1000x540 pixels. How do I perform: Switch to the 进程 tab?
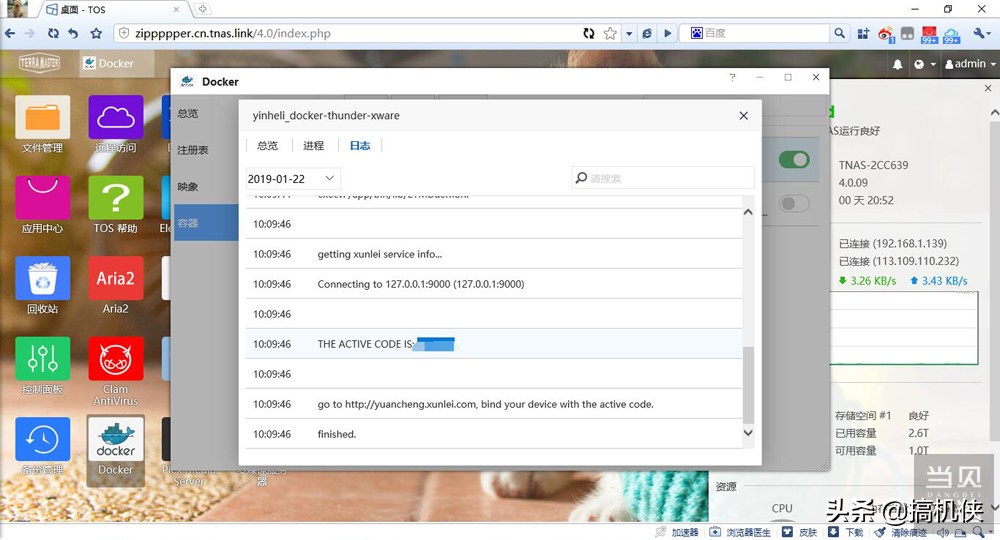point(313,145)
